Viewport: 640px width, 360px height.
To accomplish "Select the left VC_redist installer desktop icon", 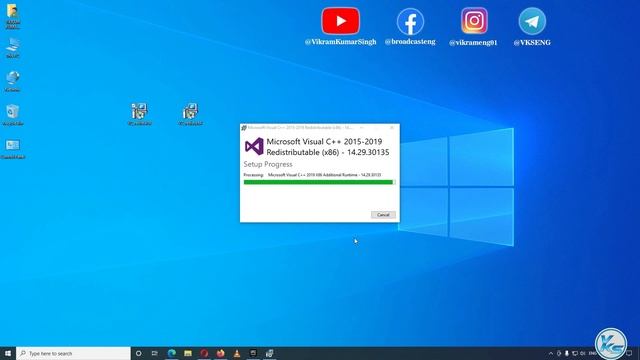I will [x=140, y=114].
